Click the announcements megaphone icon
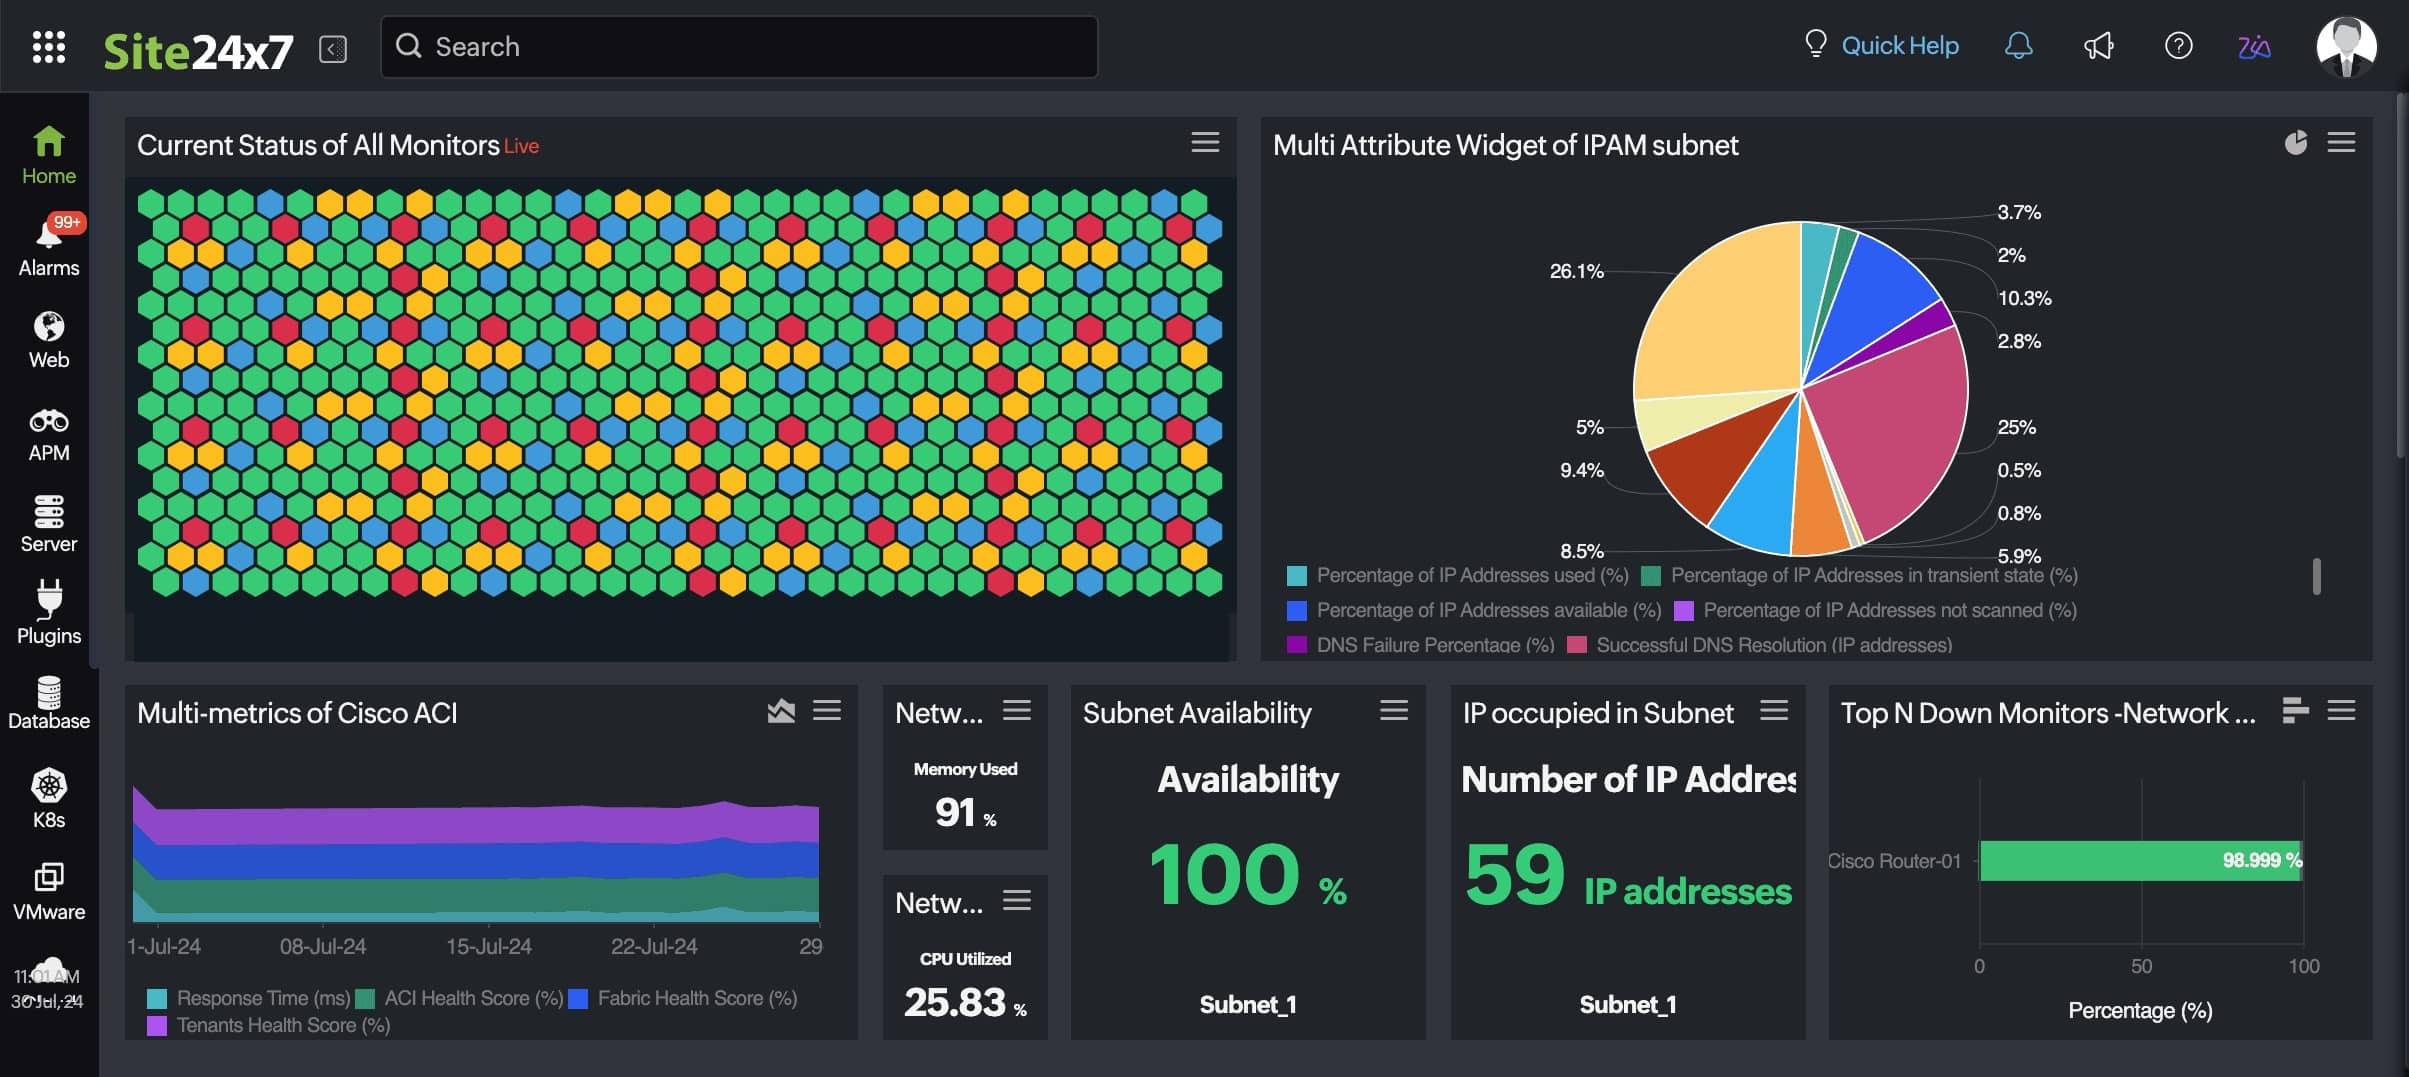Viewport: 2409px width, 1077px height. coord(2098,46)
